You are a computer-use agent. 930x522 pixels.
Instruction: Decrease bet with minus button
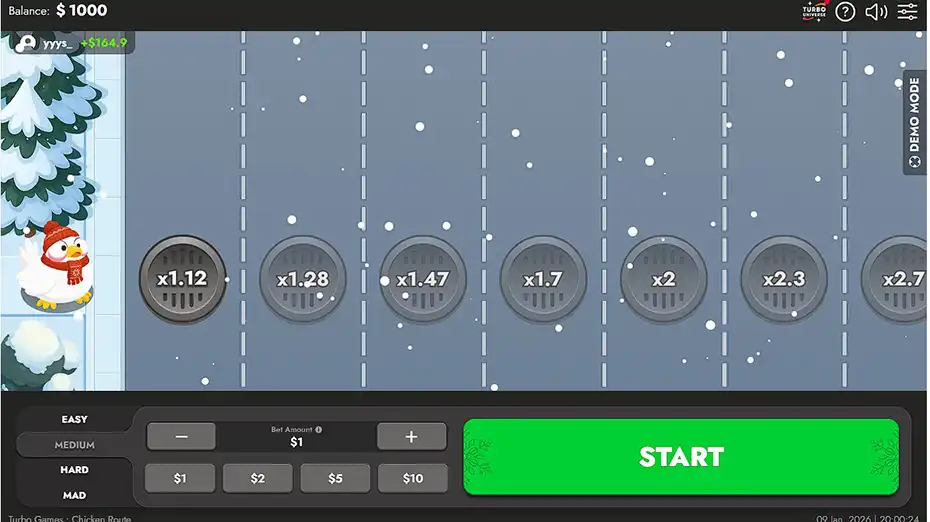(181, 437)
